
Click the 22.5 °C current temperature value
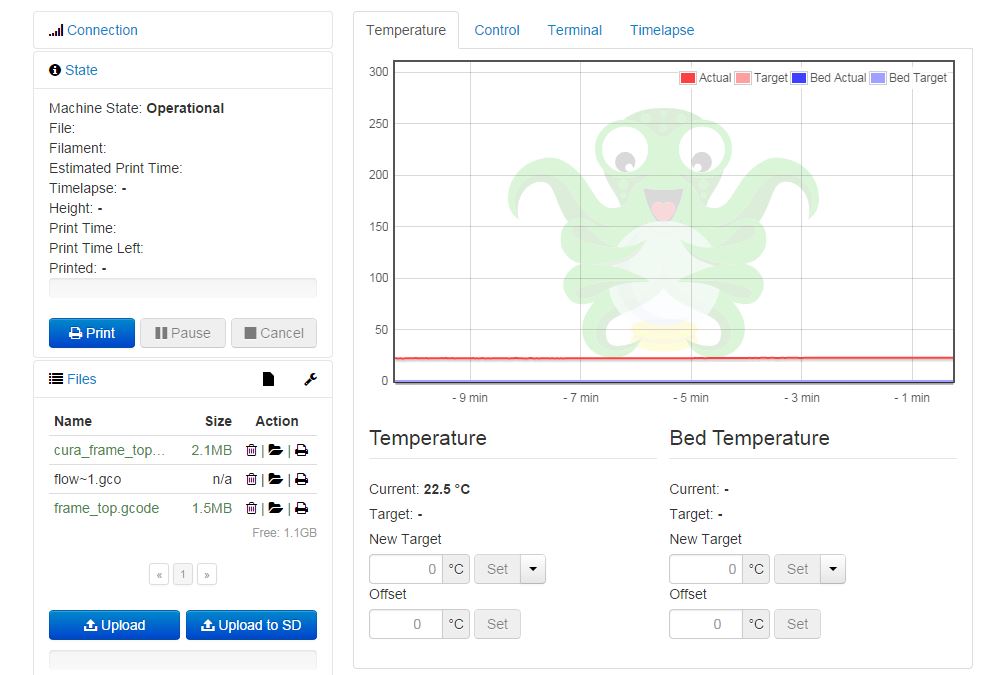(447, 489)
